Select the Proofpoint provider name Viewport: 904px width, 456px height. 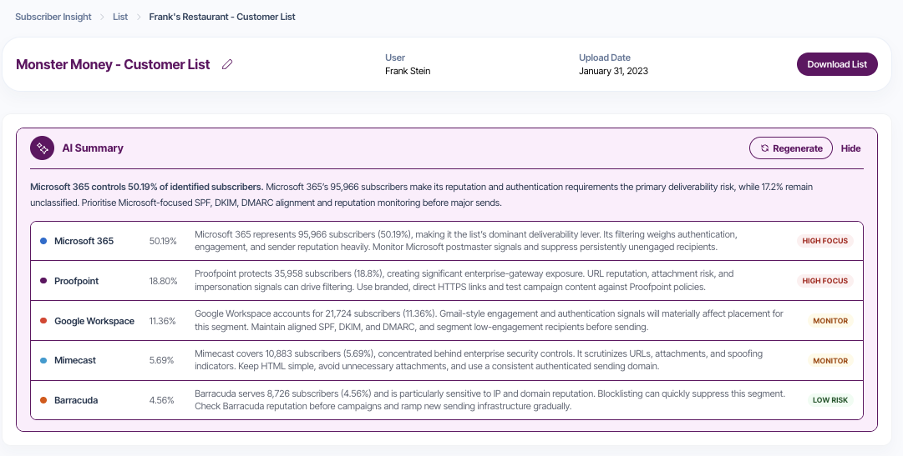click(76, 281)
